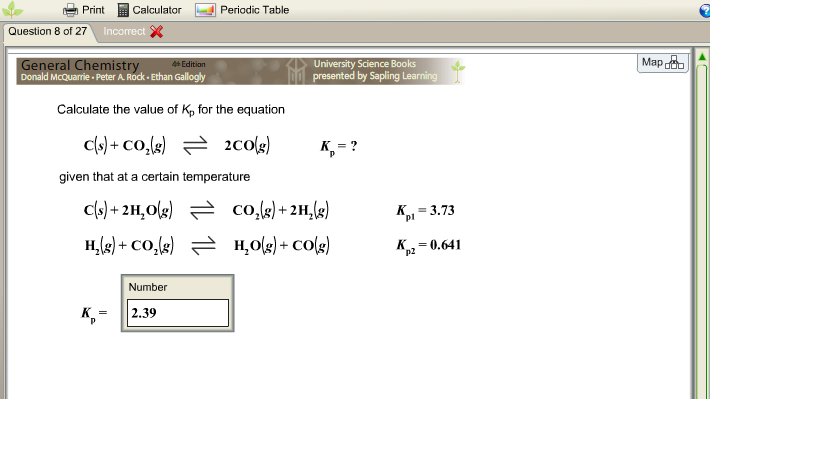
Task: Click 'given that at a certain temperature'
Action: pyautogui.click(x=155, y=176)
